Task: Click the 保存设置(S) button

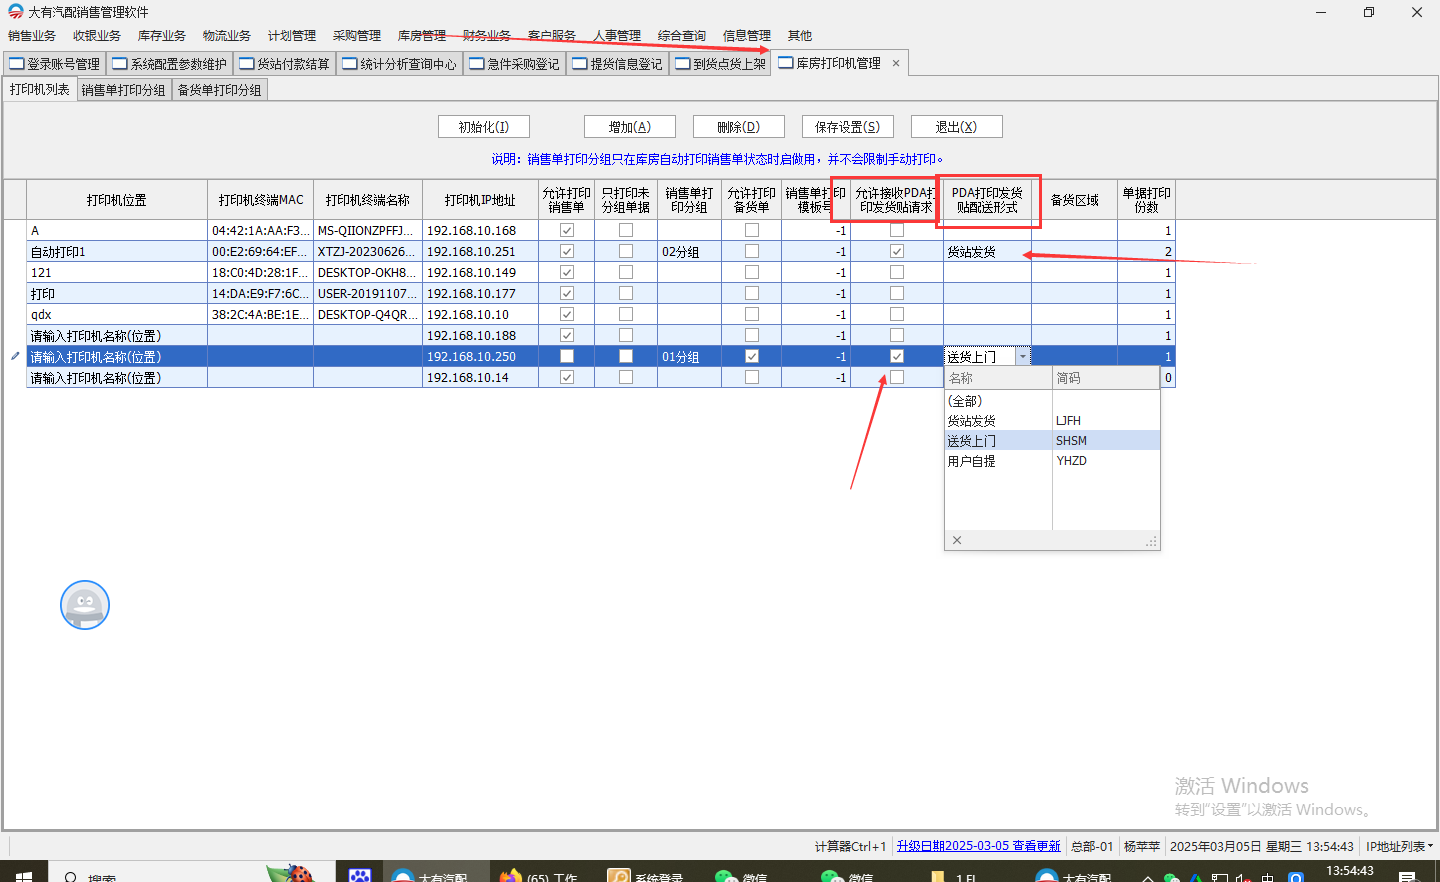Action: [x=848, y=127]
